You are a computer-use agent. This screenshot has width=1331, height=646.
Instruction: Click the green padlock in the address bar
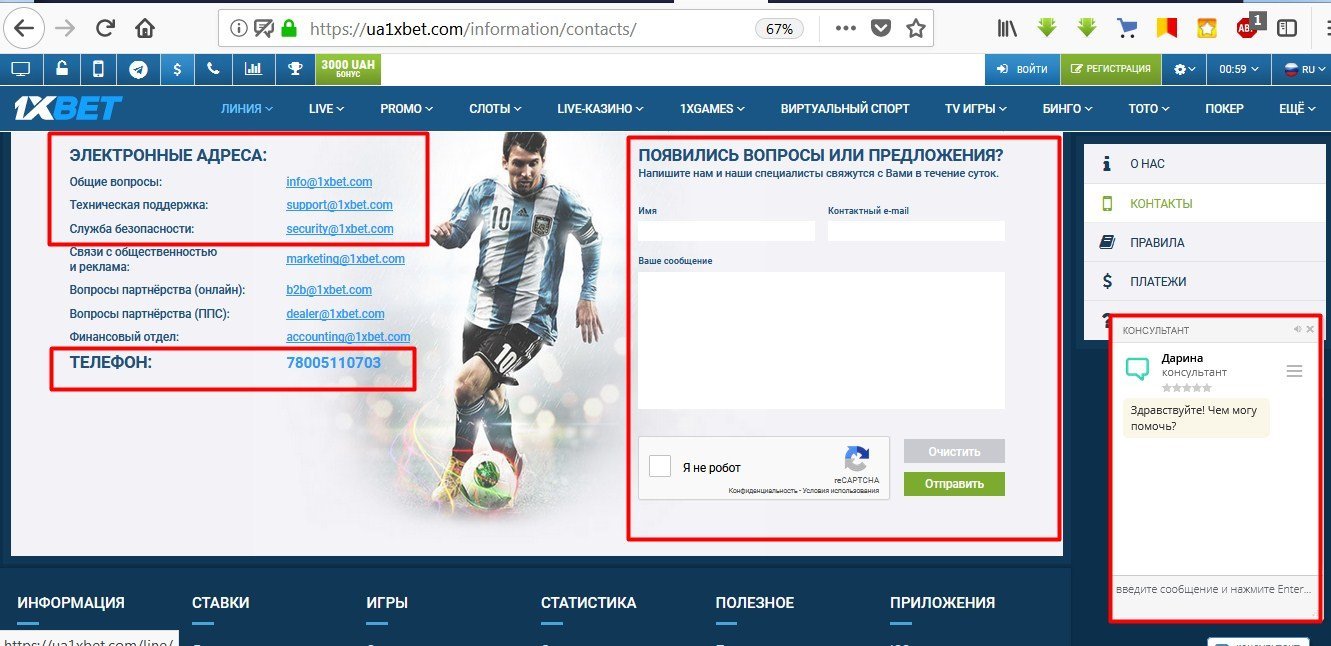click(290, 29)
